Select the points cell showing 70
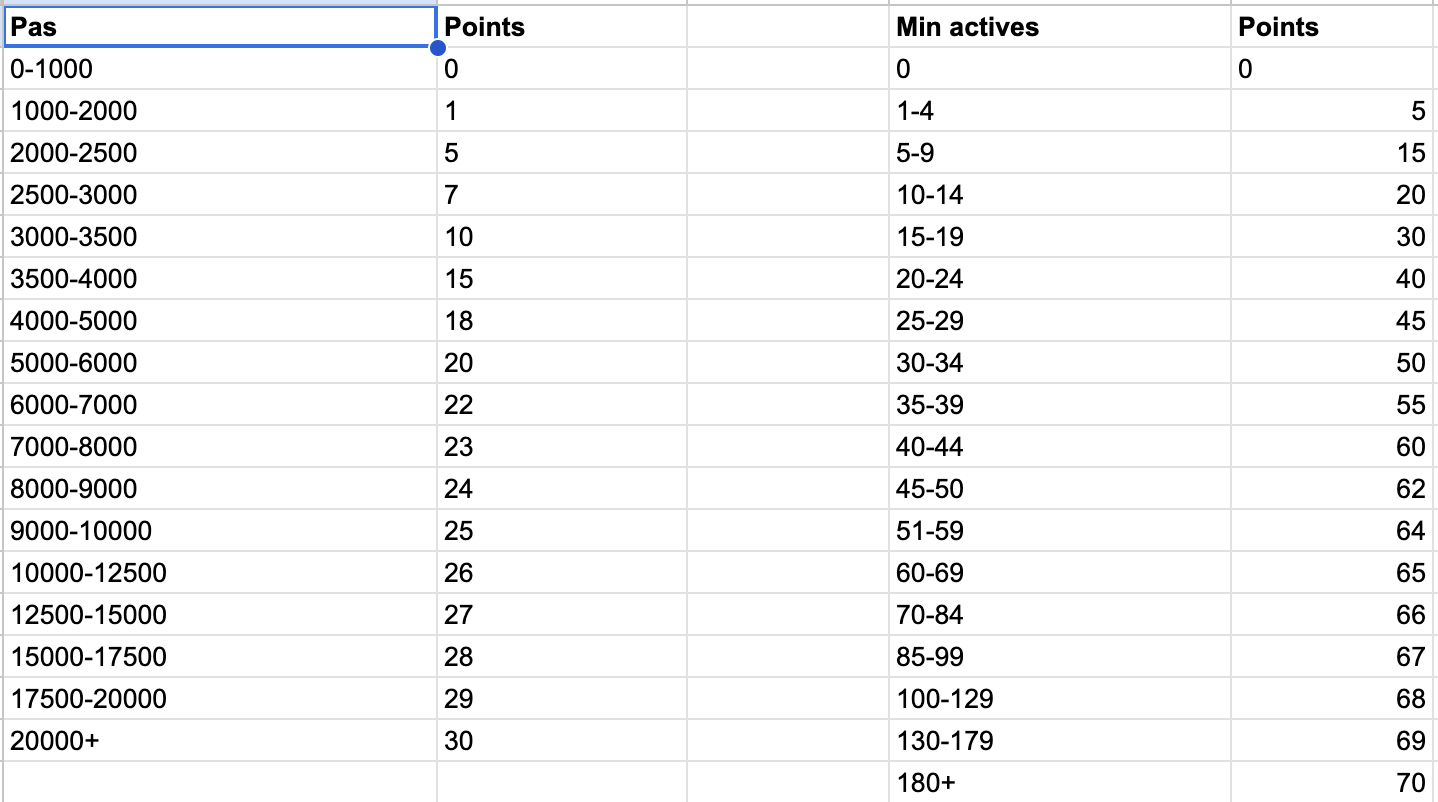Viewport: 1438px width, 802px height. coord(1334,782)
